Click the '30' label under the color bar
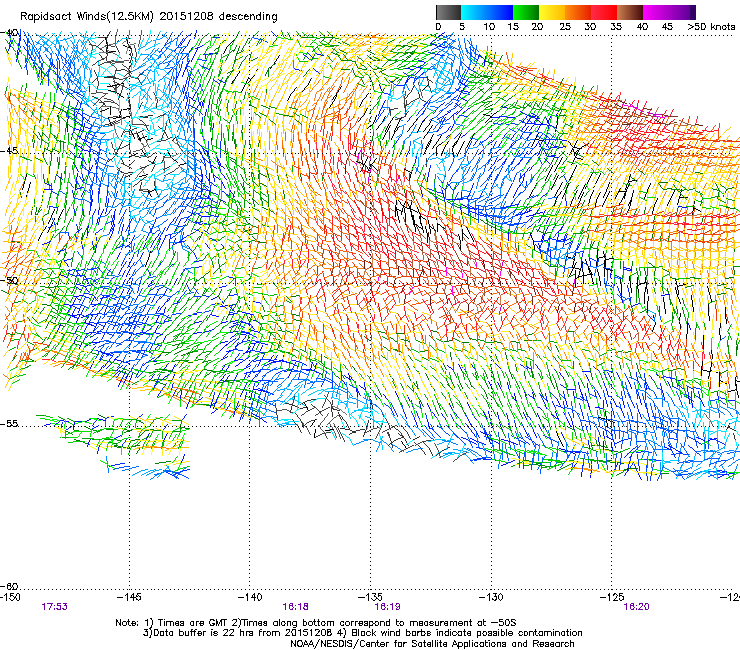Viewport: 740px width, 650px height. pos(590,27)
